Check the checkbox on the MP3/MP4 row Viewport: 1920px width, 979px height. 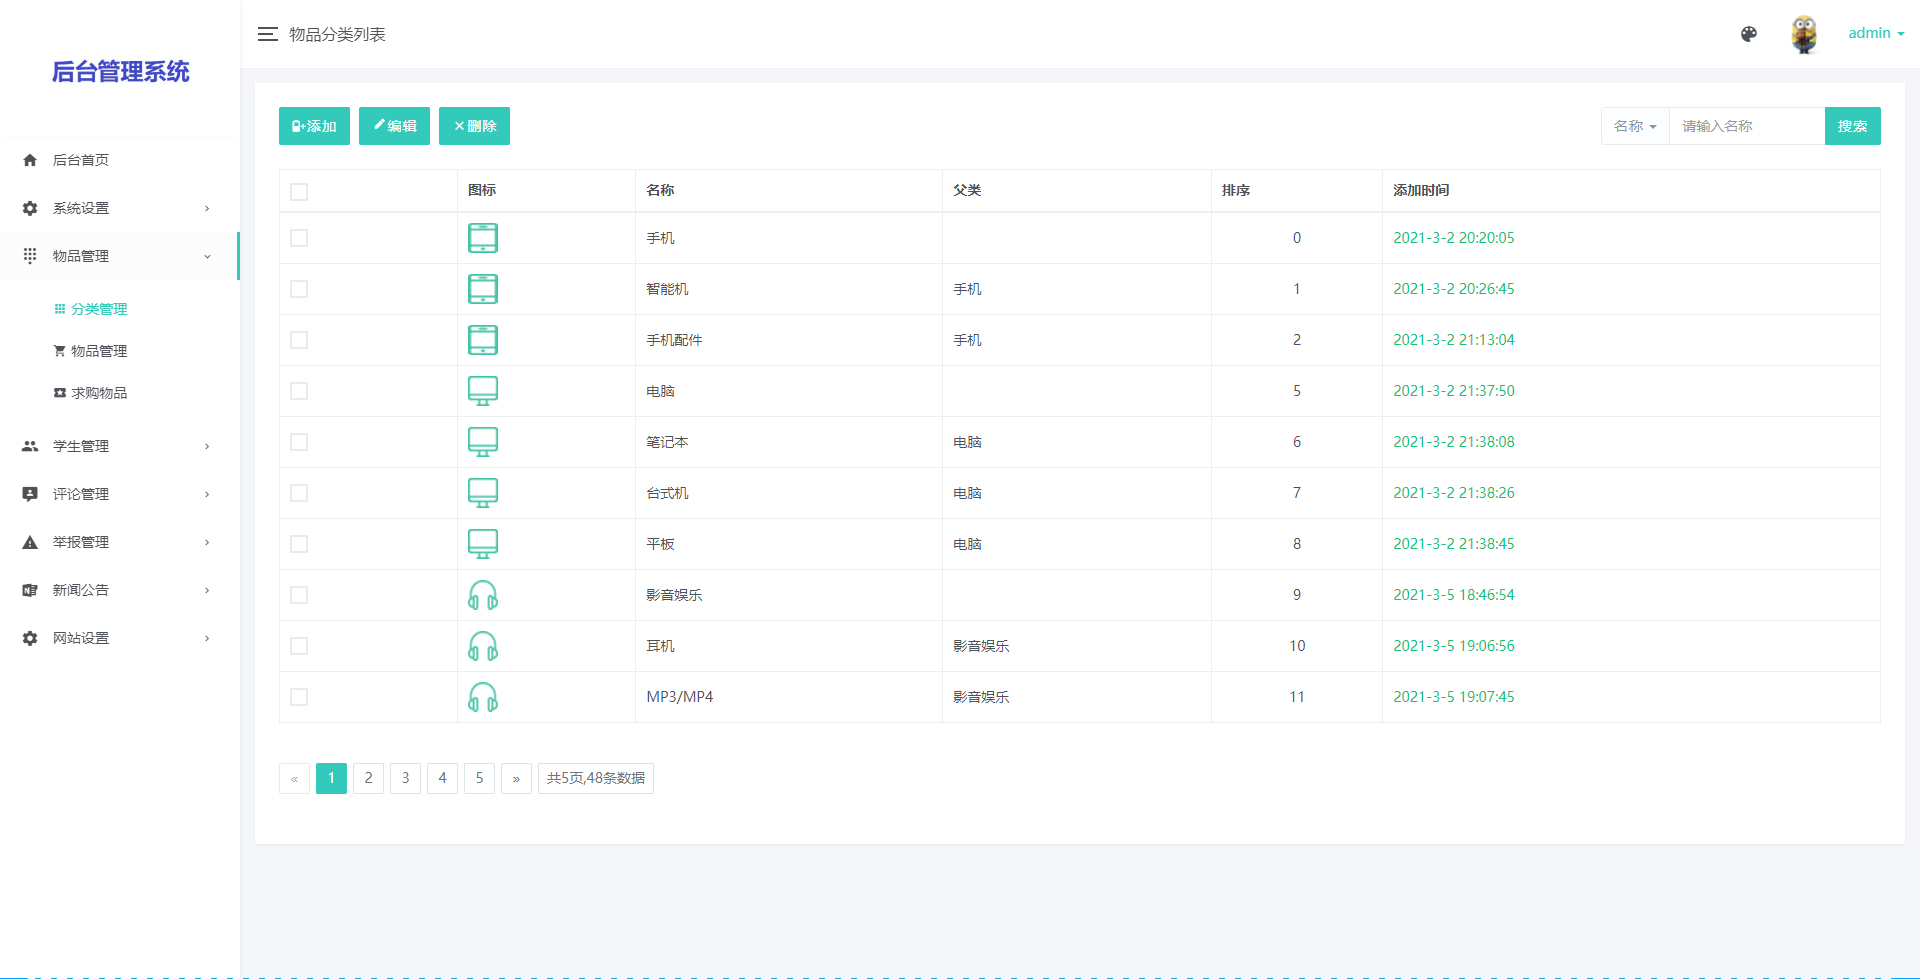click(298, 697)
